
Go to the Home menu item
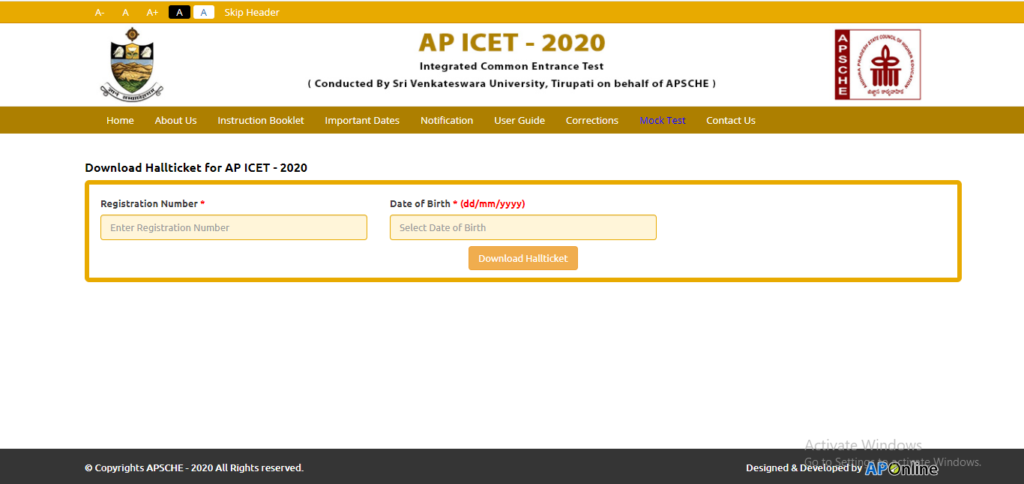[x=120, y=120]
